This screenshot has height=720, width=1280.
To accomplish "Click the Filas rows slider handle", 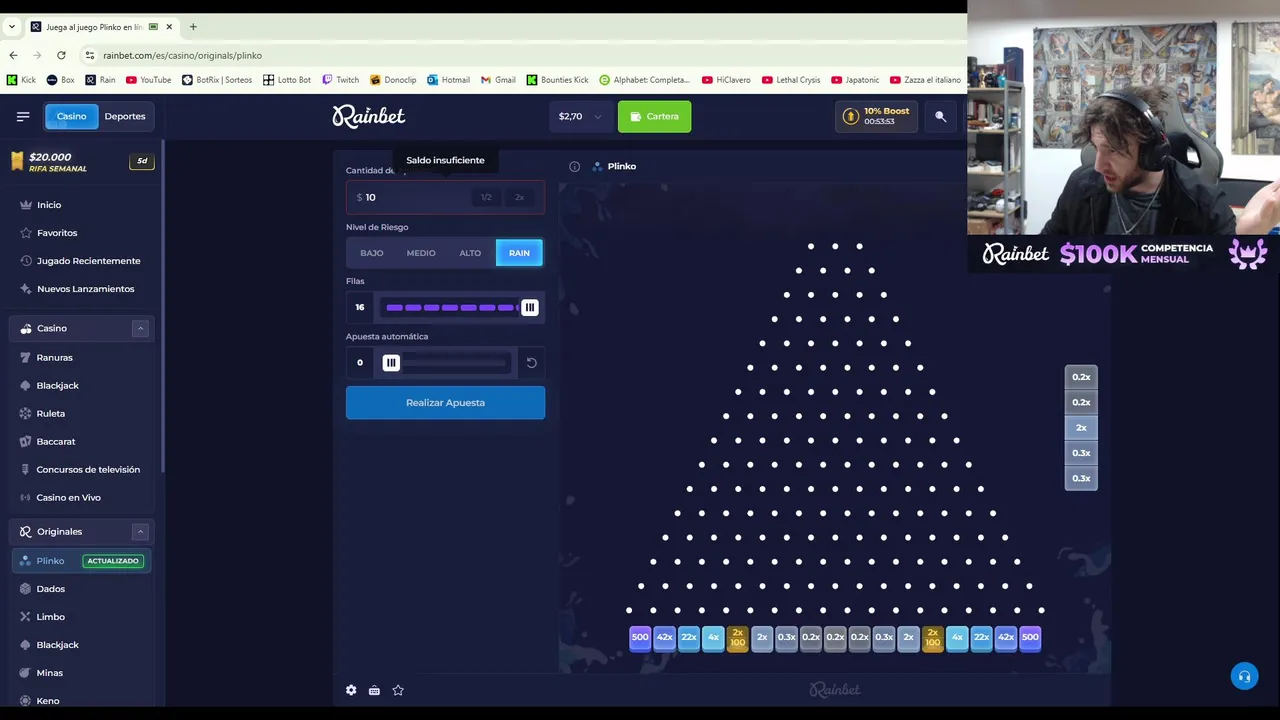I will 529,307.
